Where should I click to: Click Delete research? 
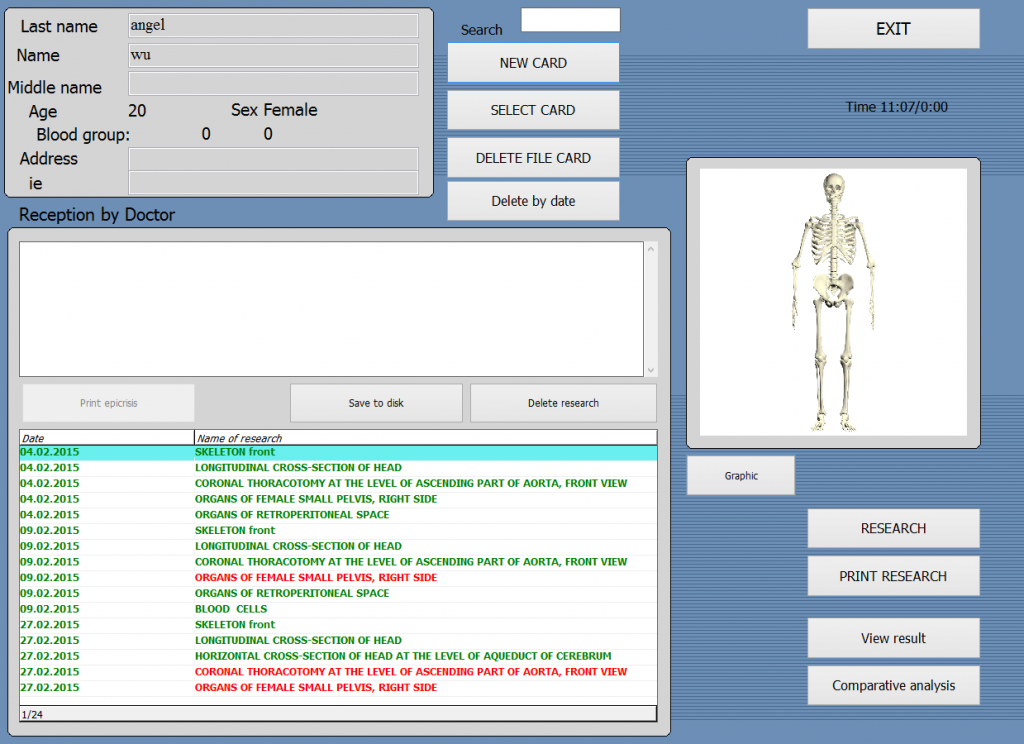[x=562, y=402]
